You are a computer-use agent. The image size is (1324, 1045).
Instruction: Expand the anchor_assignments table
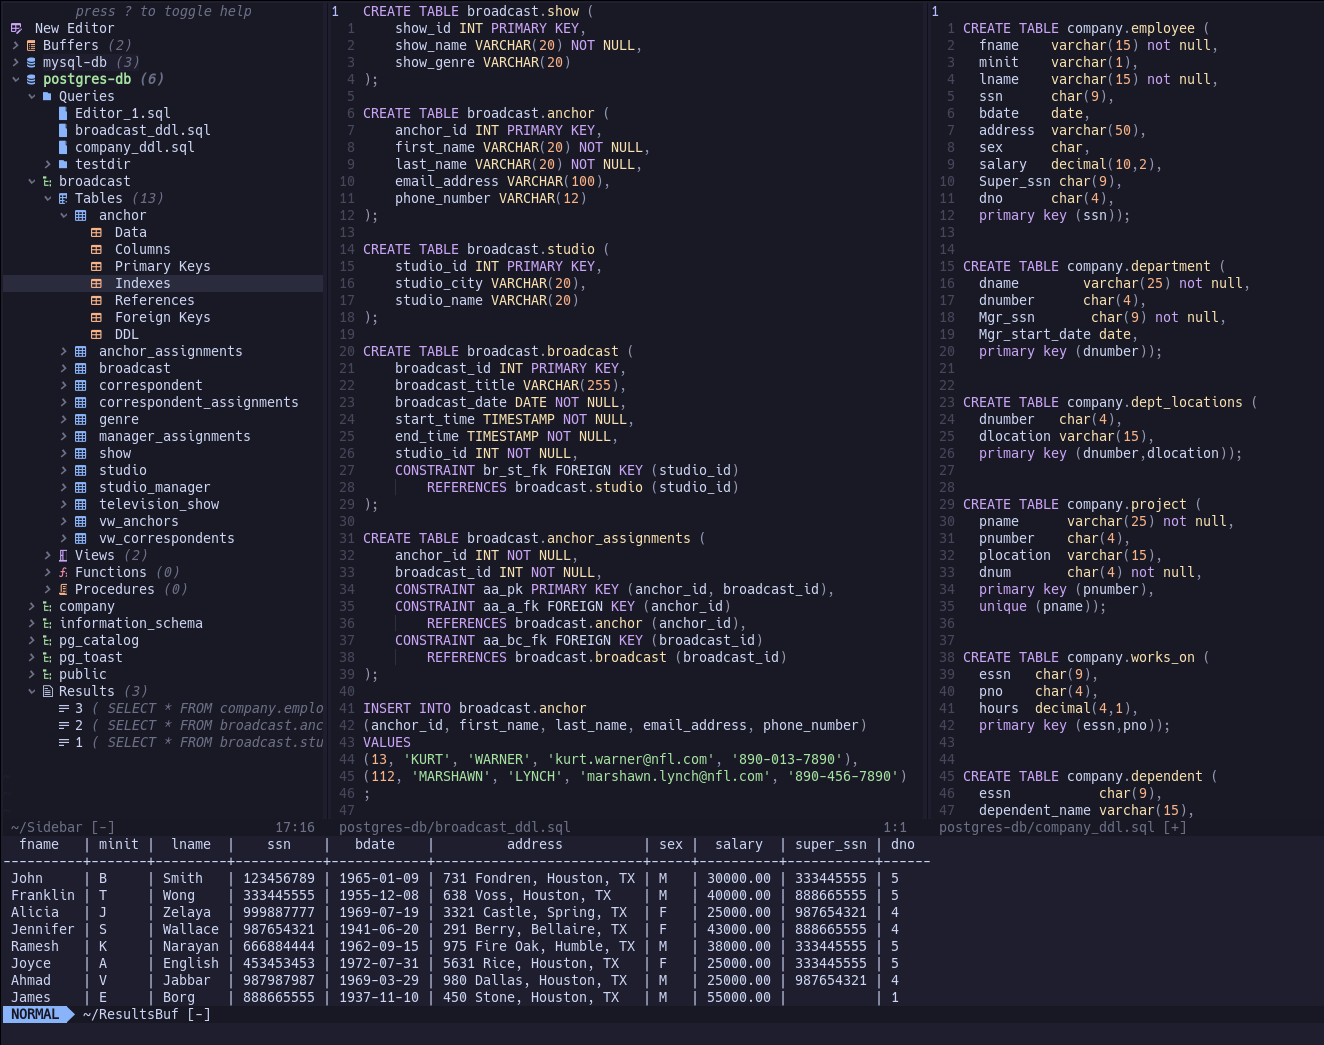[x=63, y=351]
